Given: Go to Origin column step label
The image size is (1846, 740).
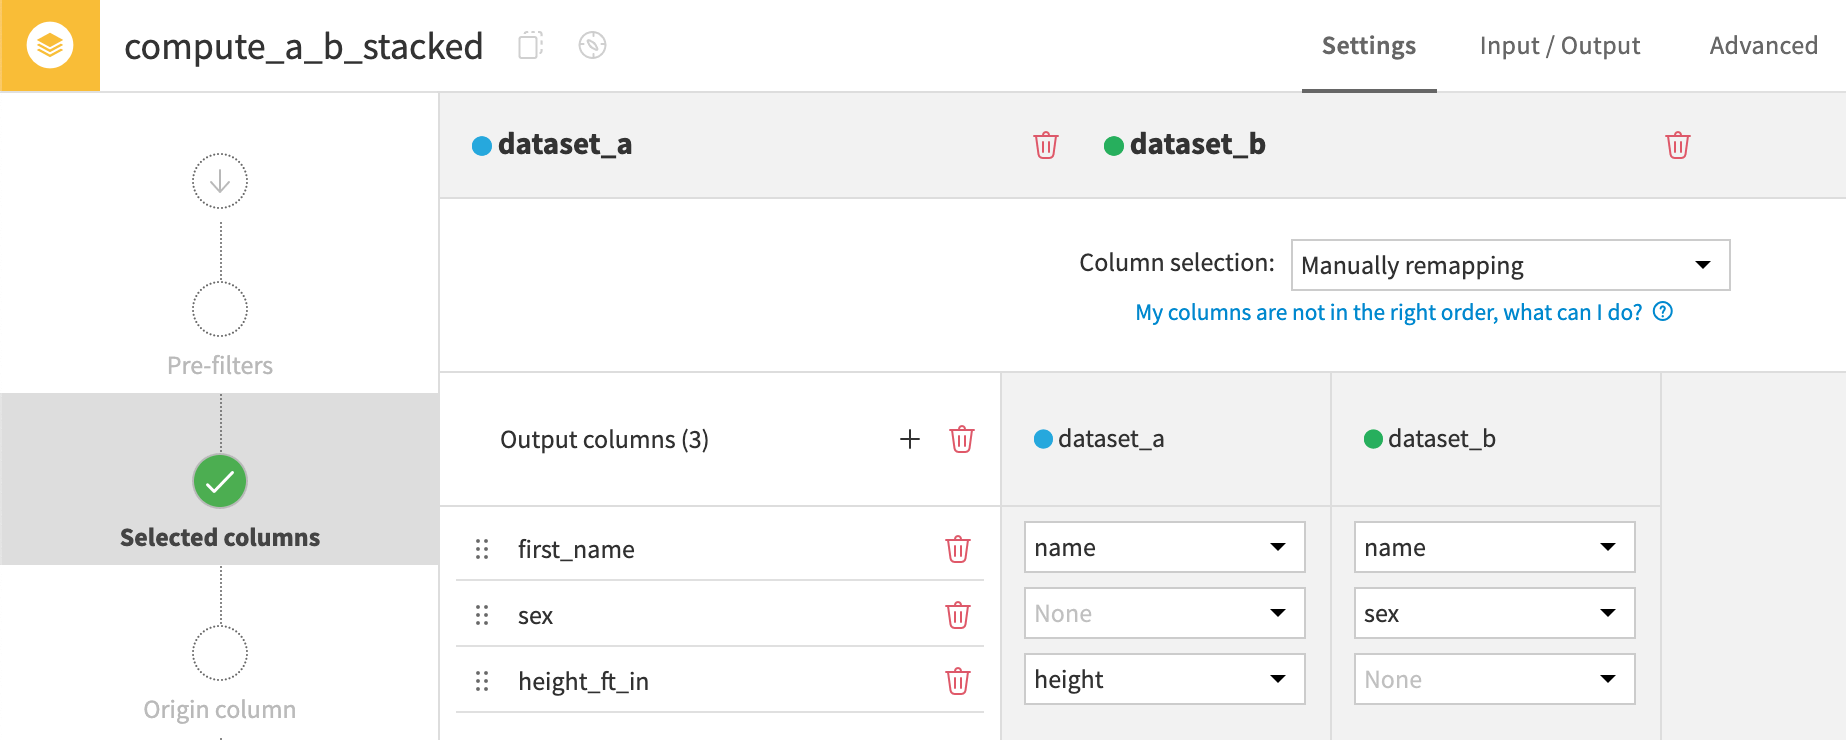Looking at the screenshot, I should click(220, 709).
